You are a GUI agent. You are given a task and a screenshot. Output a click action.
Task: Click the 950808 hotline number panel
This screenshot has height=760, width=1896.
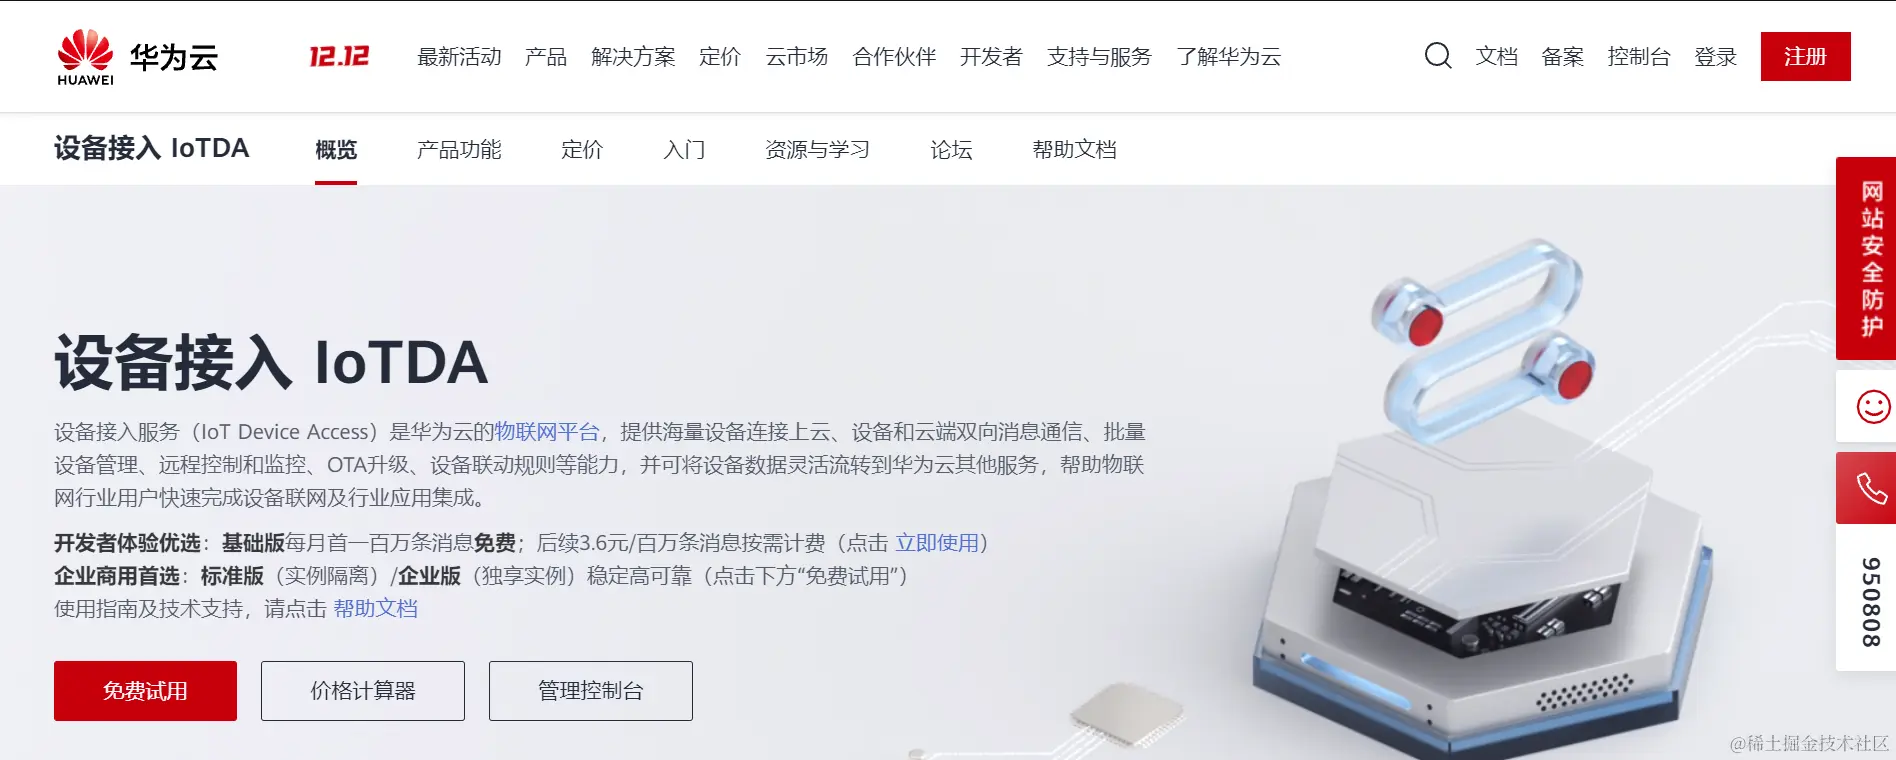pos(1870,601)
